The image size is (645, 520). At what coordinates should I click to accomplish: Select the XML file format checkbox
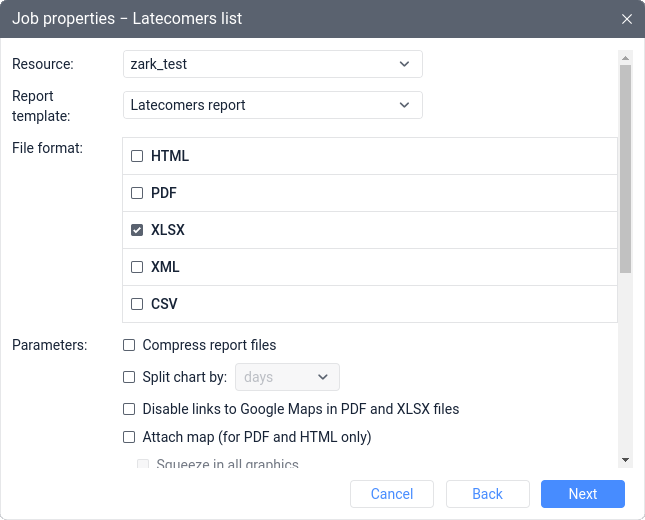click(x=137, y=267)
